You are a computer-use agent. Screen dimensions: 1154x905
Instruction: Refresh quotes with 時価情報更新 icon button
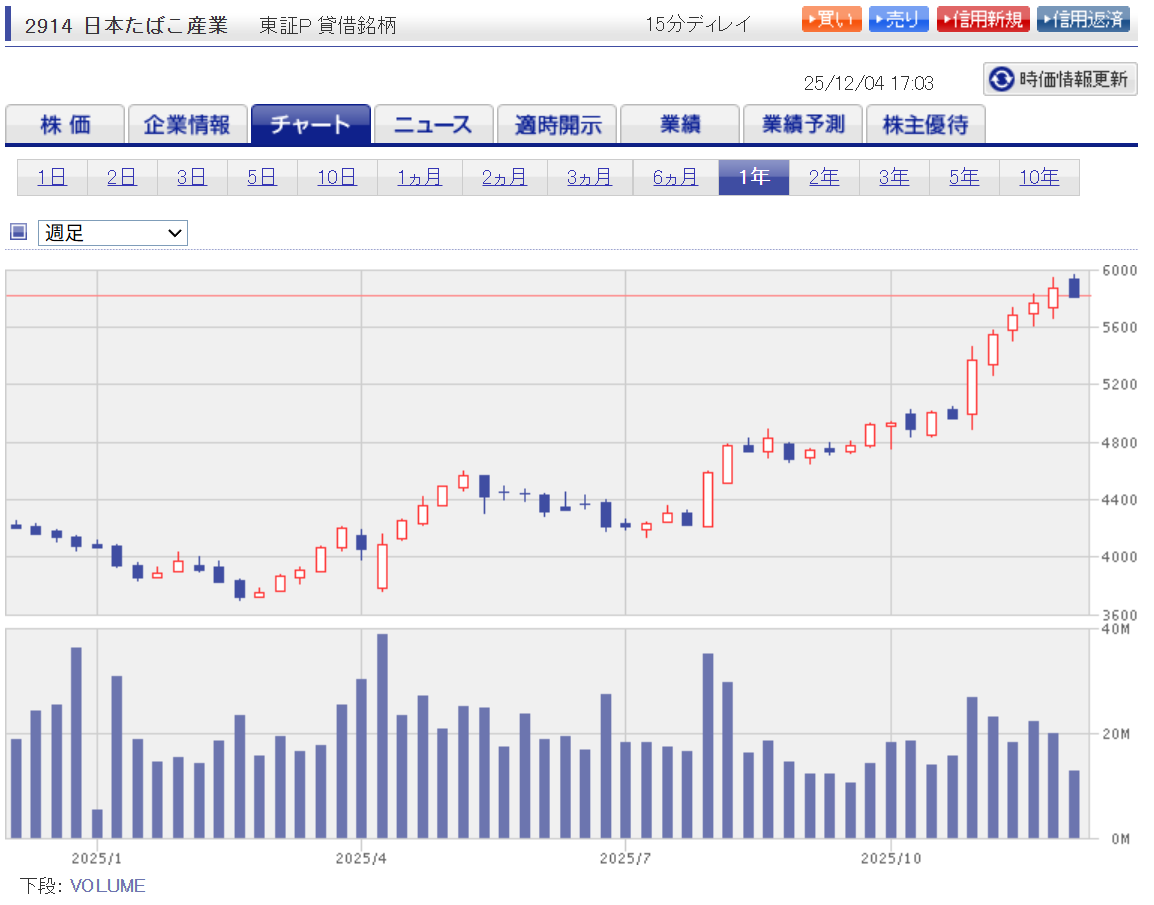tap(1060, 79)
